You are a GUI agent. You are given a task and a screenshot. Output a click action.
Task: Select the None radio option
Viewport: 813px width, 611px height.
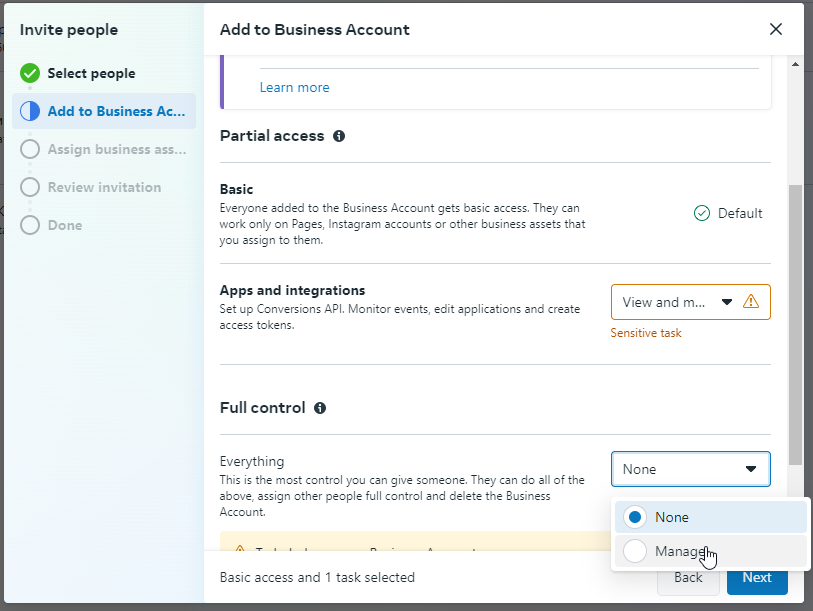coord(635,517)
